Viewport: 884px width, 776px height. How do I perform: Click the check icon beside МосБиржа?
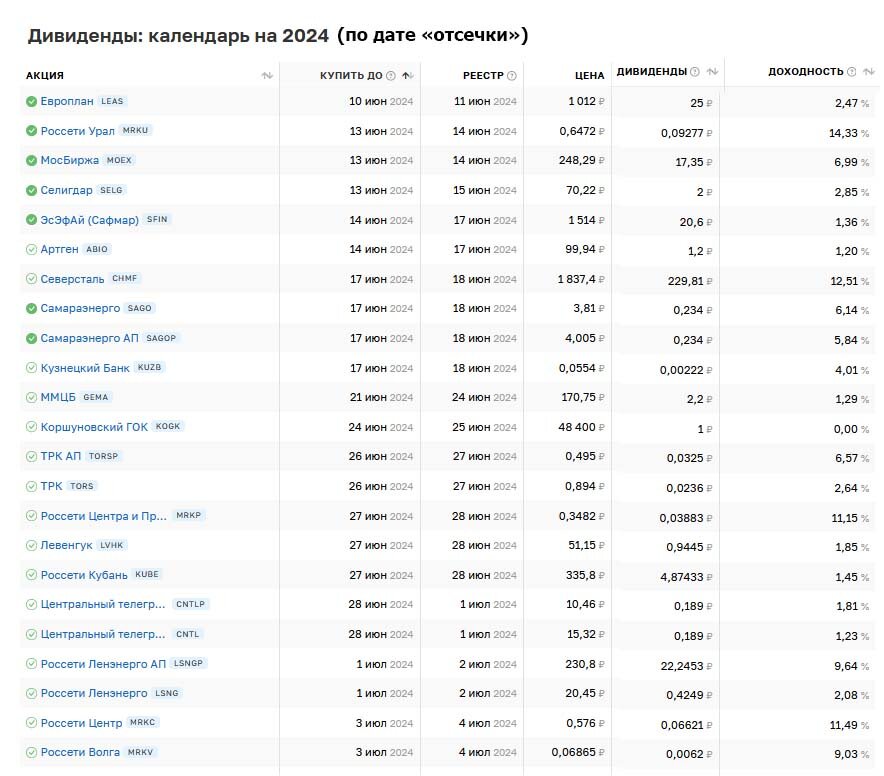(32, 160)
